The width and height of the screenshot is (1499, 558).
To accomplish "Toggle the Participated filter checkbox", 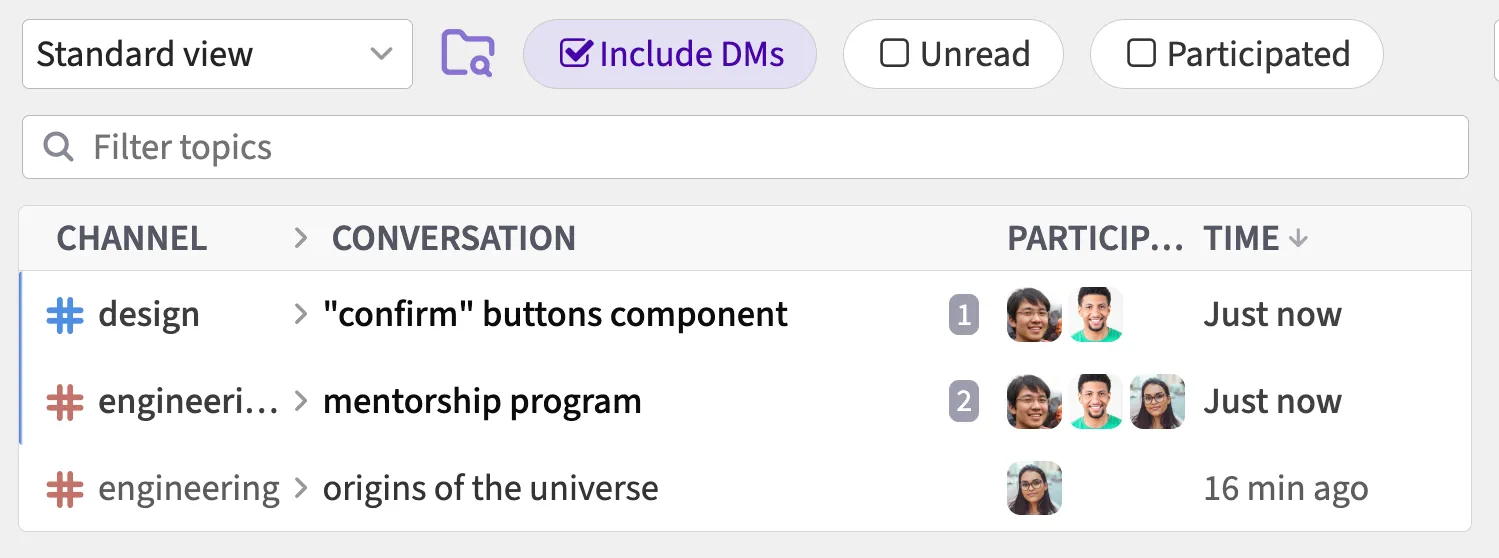I will pyautogui.click(x=1141, y=53).
